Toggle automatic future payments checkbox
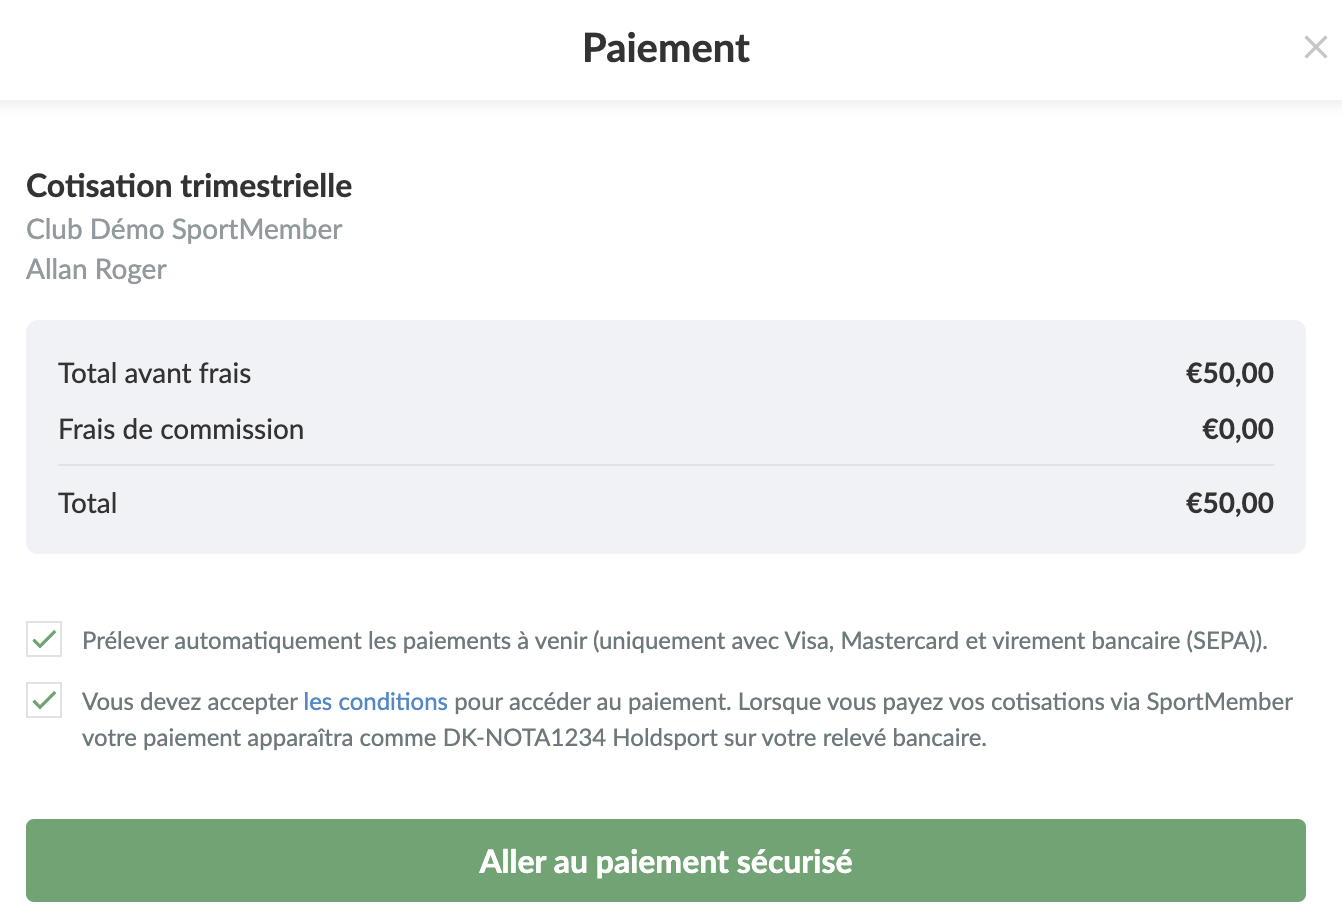Viewport: 1342px width, 924px height. pos(44,640)
